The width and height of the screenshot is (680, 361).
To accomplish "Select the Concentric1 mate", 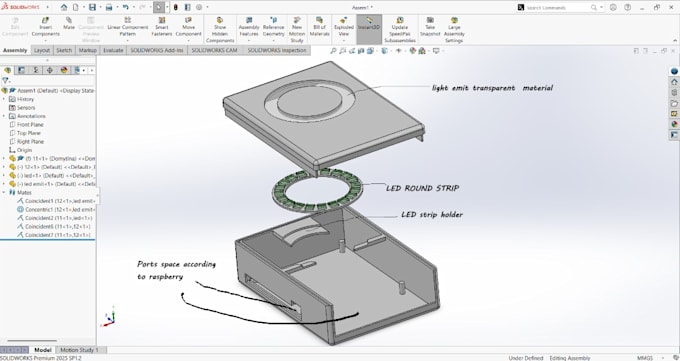I will (x=56, y=210).
